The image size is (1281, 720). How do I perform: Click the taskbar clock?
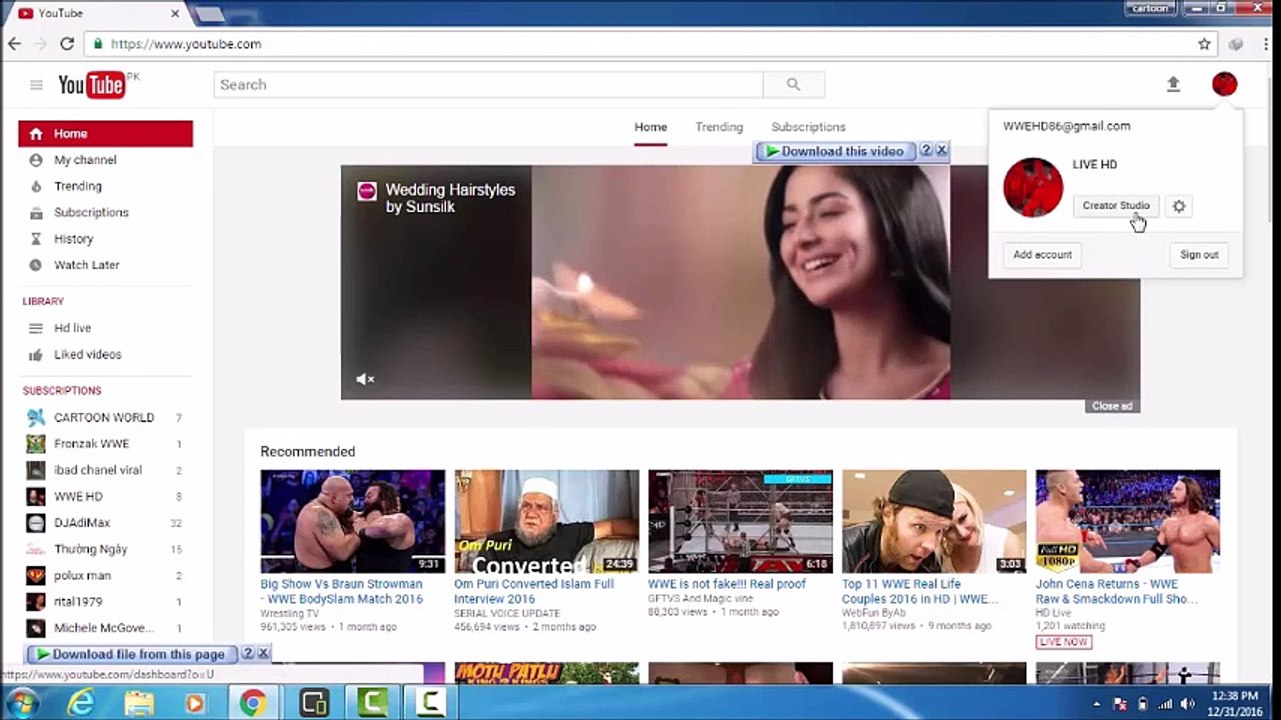pyautogui.click(x=1235, y=703)
